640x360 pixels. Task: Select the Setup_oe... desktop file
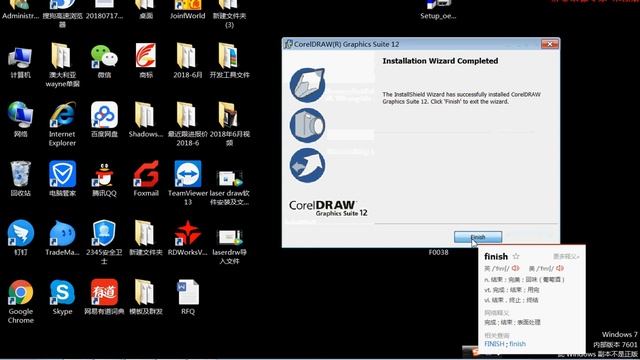pos(438,10)
